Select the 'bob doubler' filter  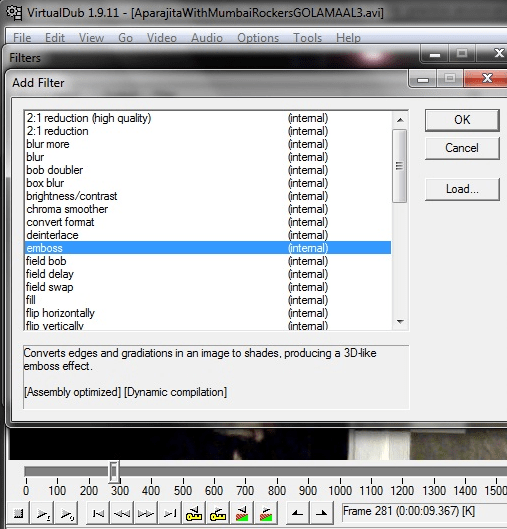[x=208, y=170]
